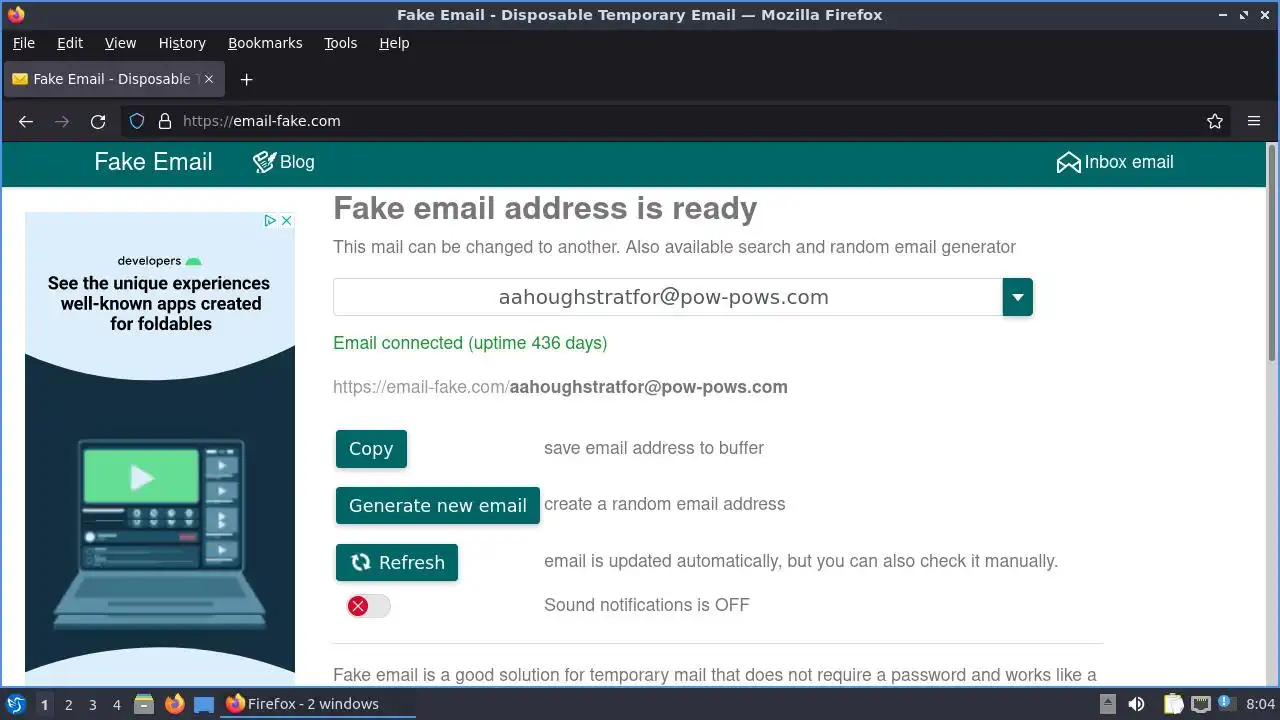
Task: Open network status tray icon
Action: click(x=1200, y=704)
